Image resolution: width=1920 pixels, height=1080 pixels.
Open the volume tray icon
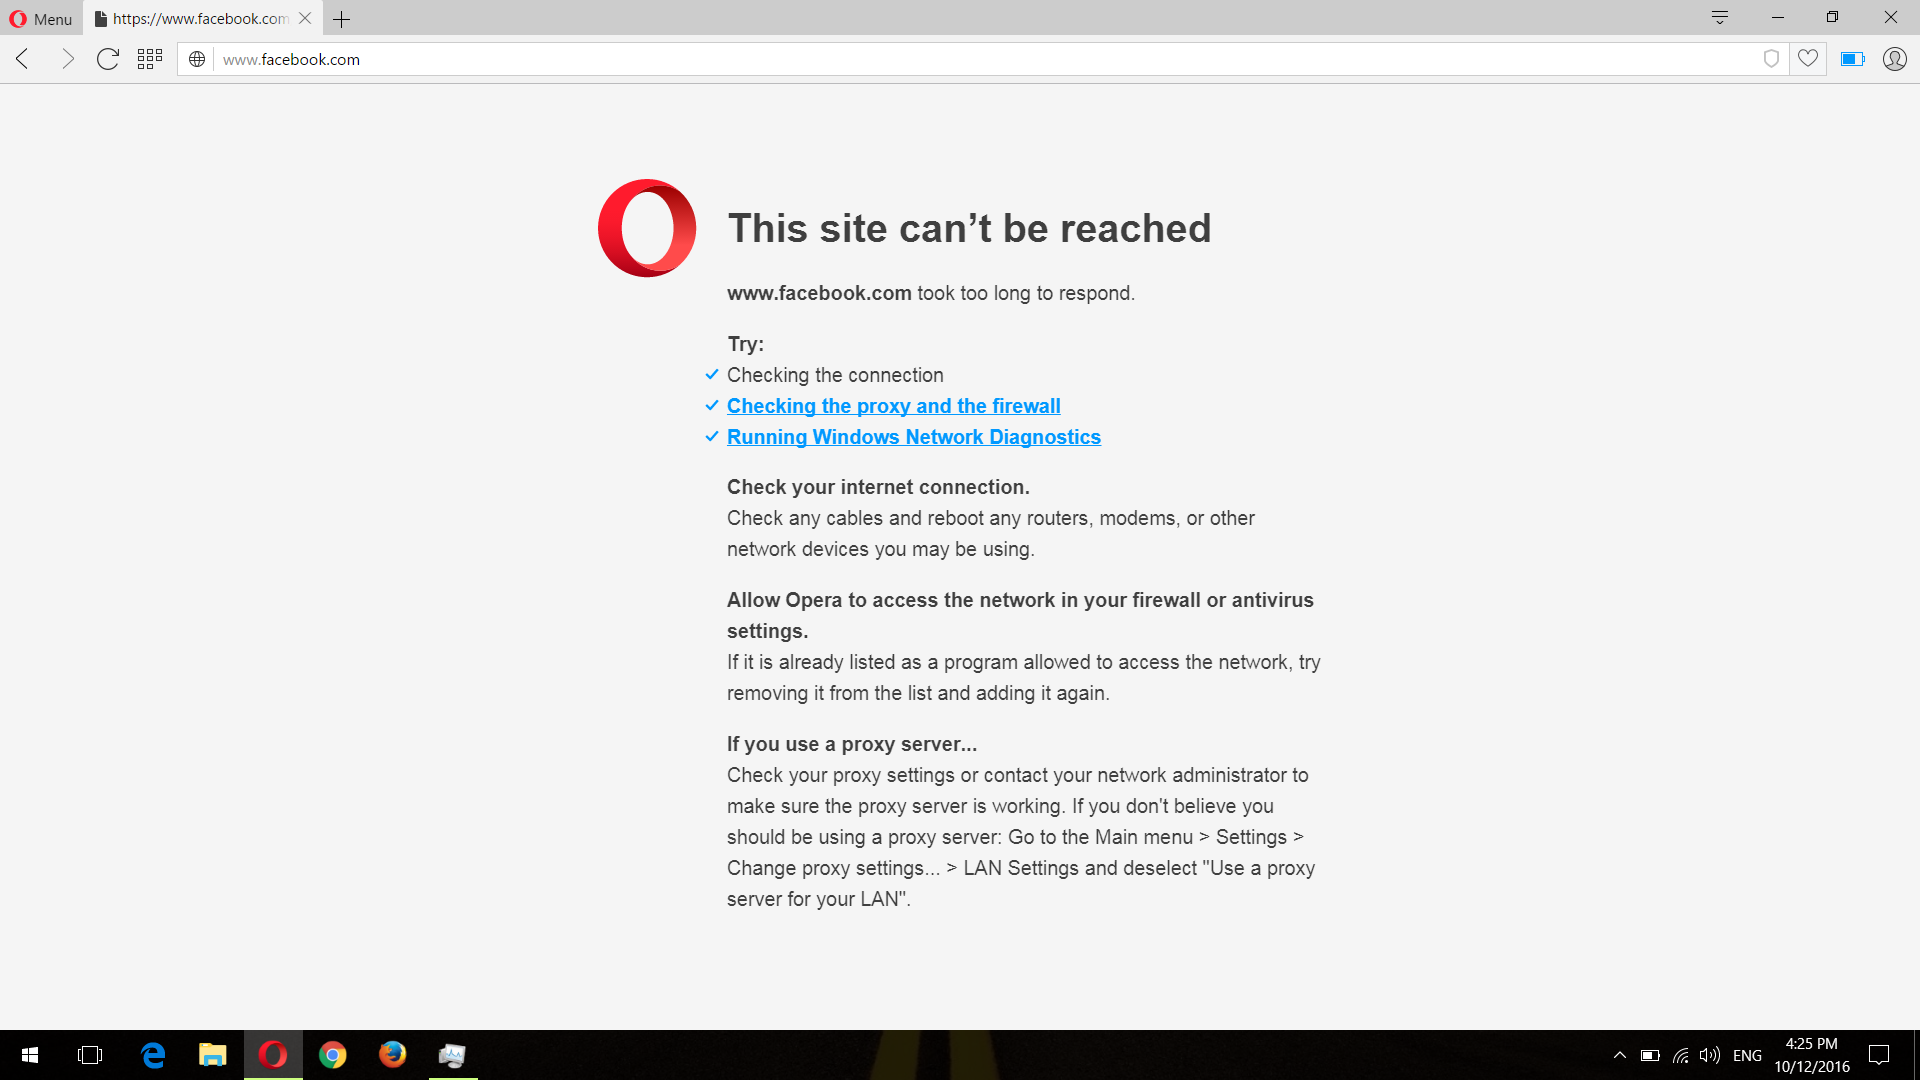(1710, 1055)
